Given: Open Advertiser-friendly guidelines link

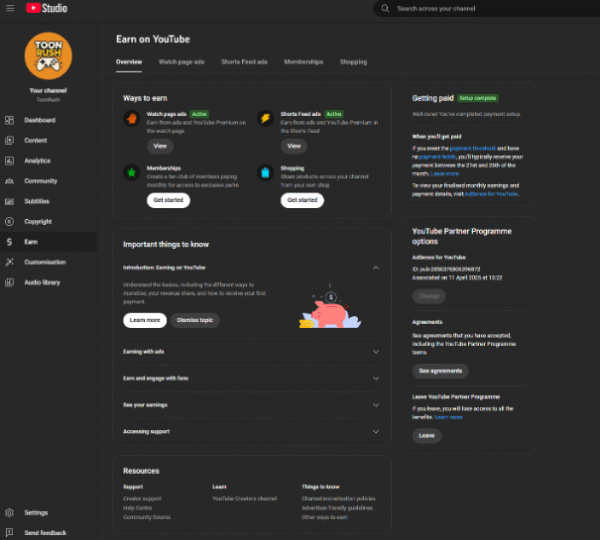Looking at the screenshot, I should (x=337, y=508).
